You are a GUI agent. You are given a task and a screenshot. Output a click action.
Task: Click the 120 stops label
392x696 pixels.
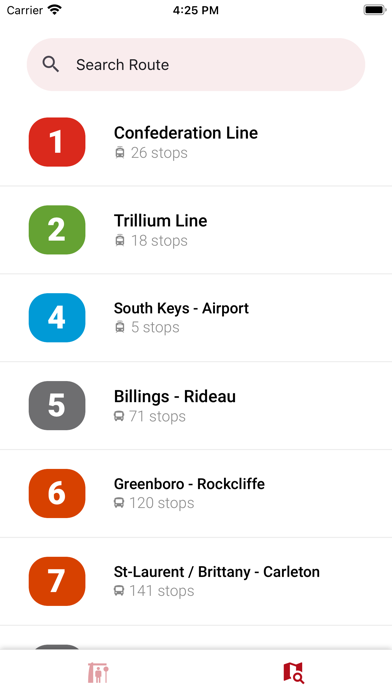(x=162, y=503)
